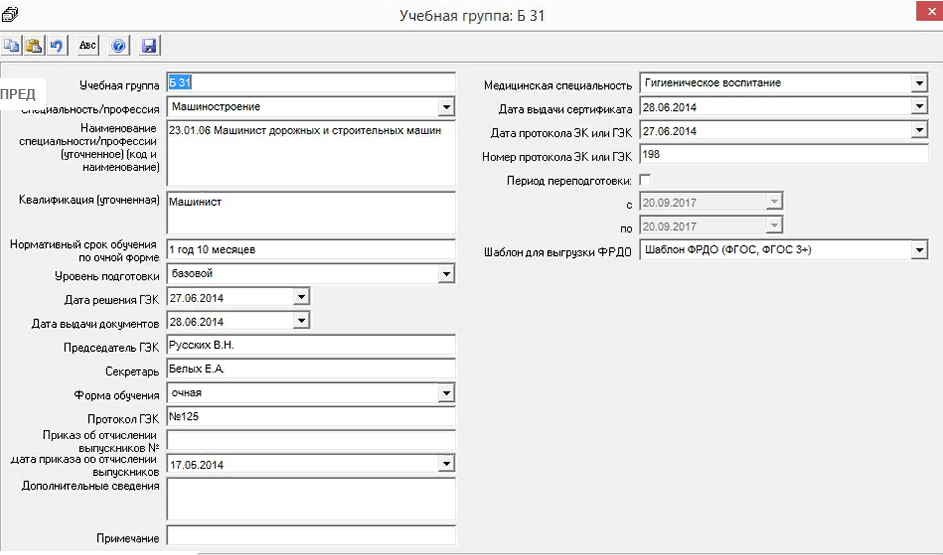Open the Уровень подготовки dropdown
Screen dimensions: 943x555
tap(446, 274)
